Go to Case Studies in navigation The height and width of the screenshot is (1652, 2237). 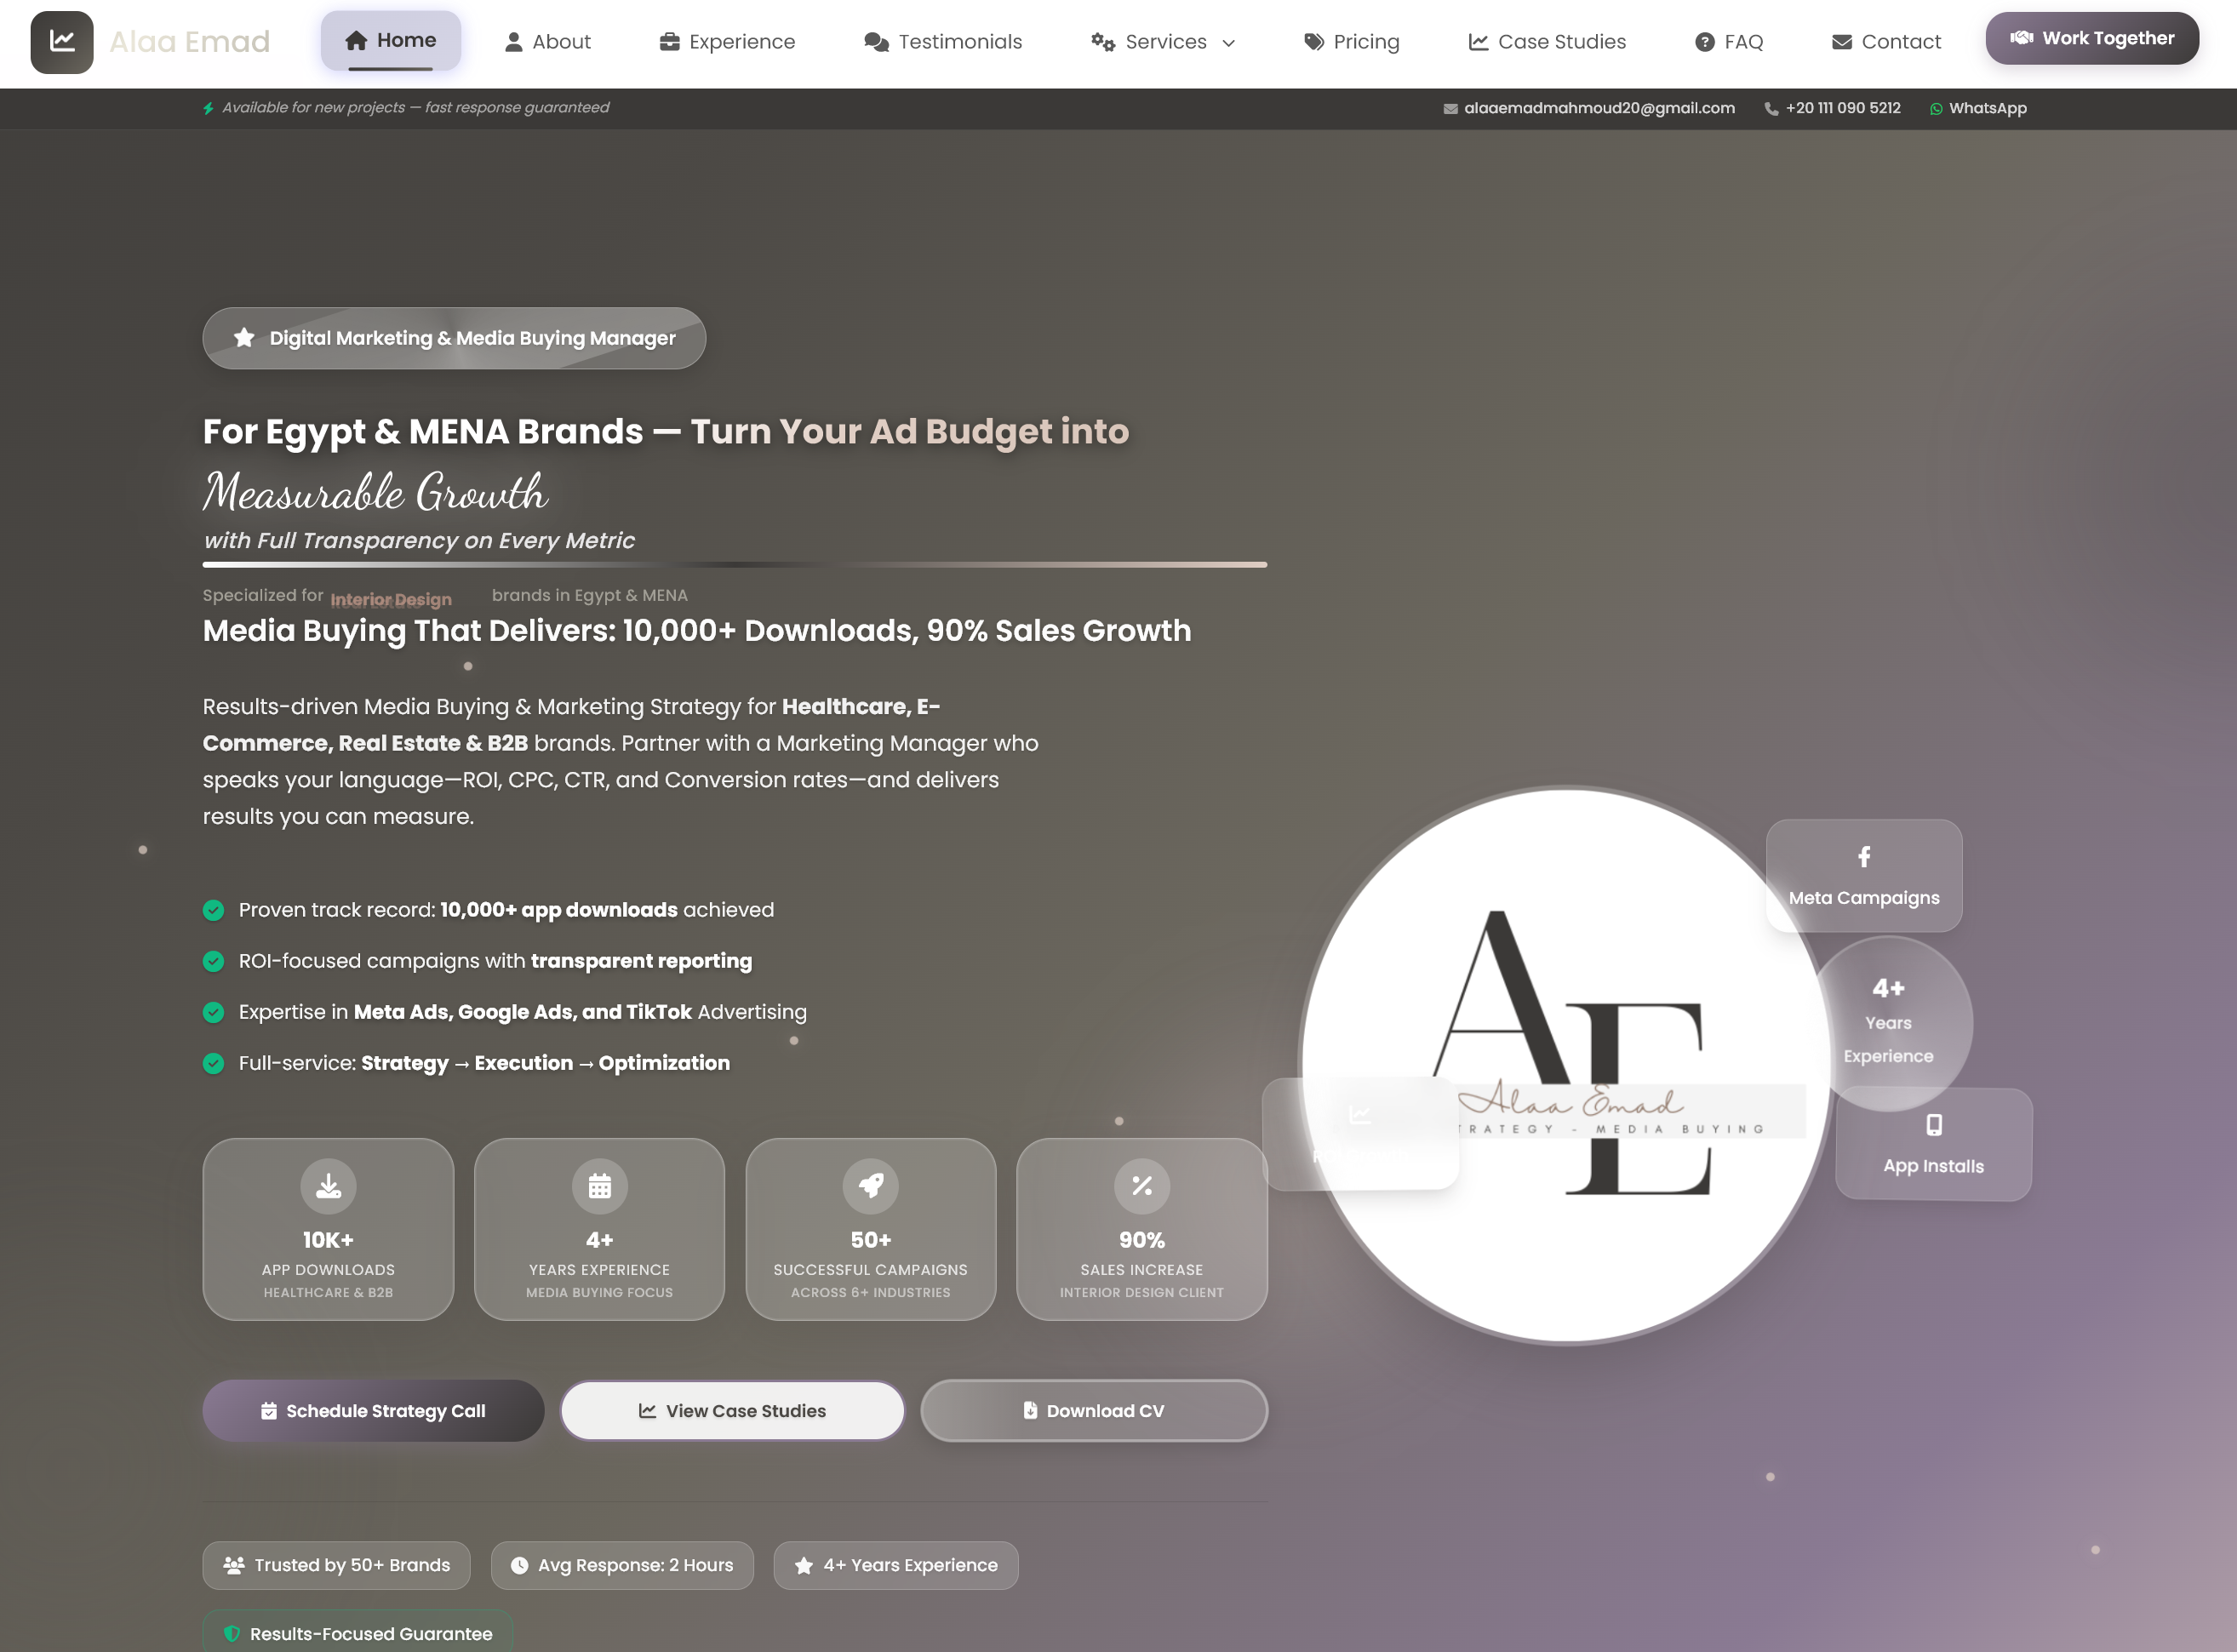pos(1547,42)
